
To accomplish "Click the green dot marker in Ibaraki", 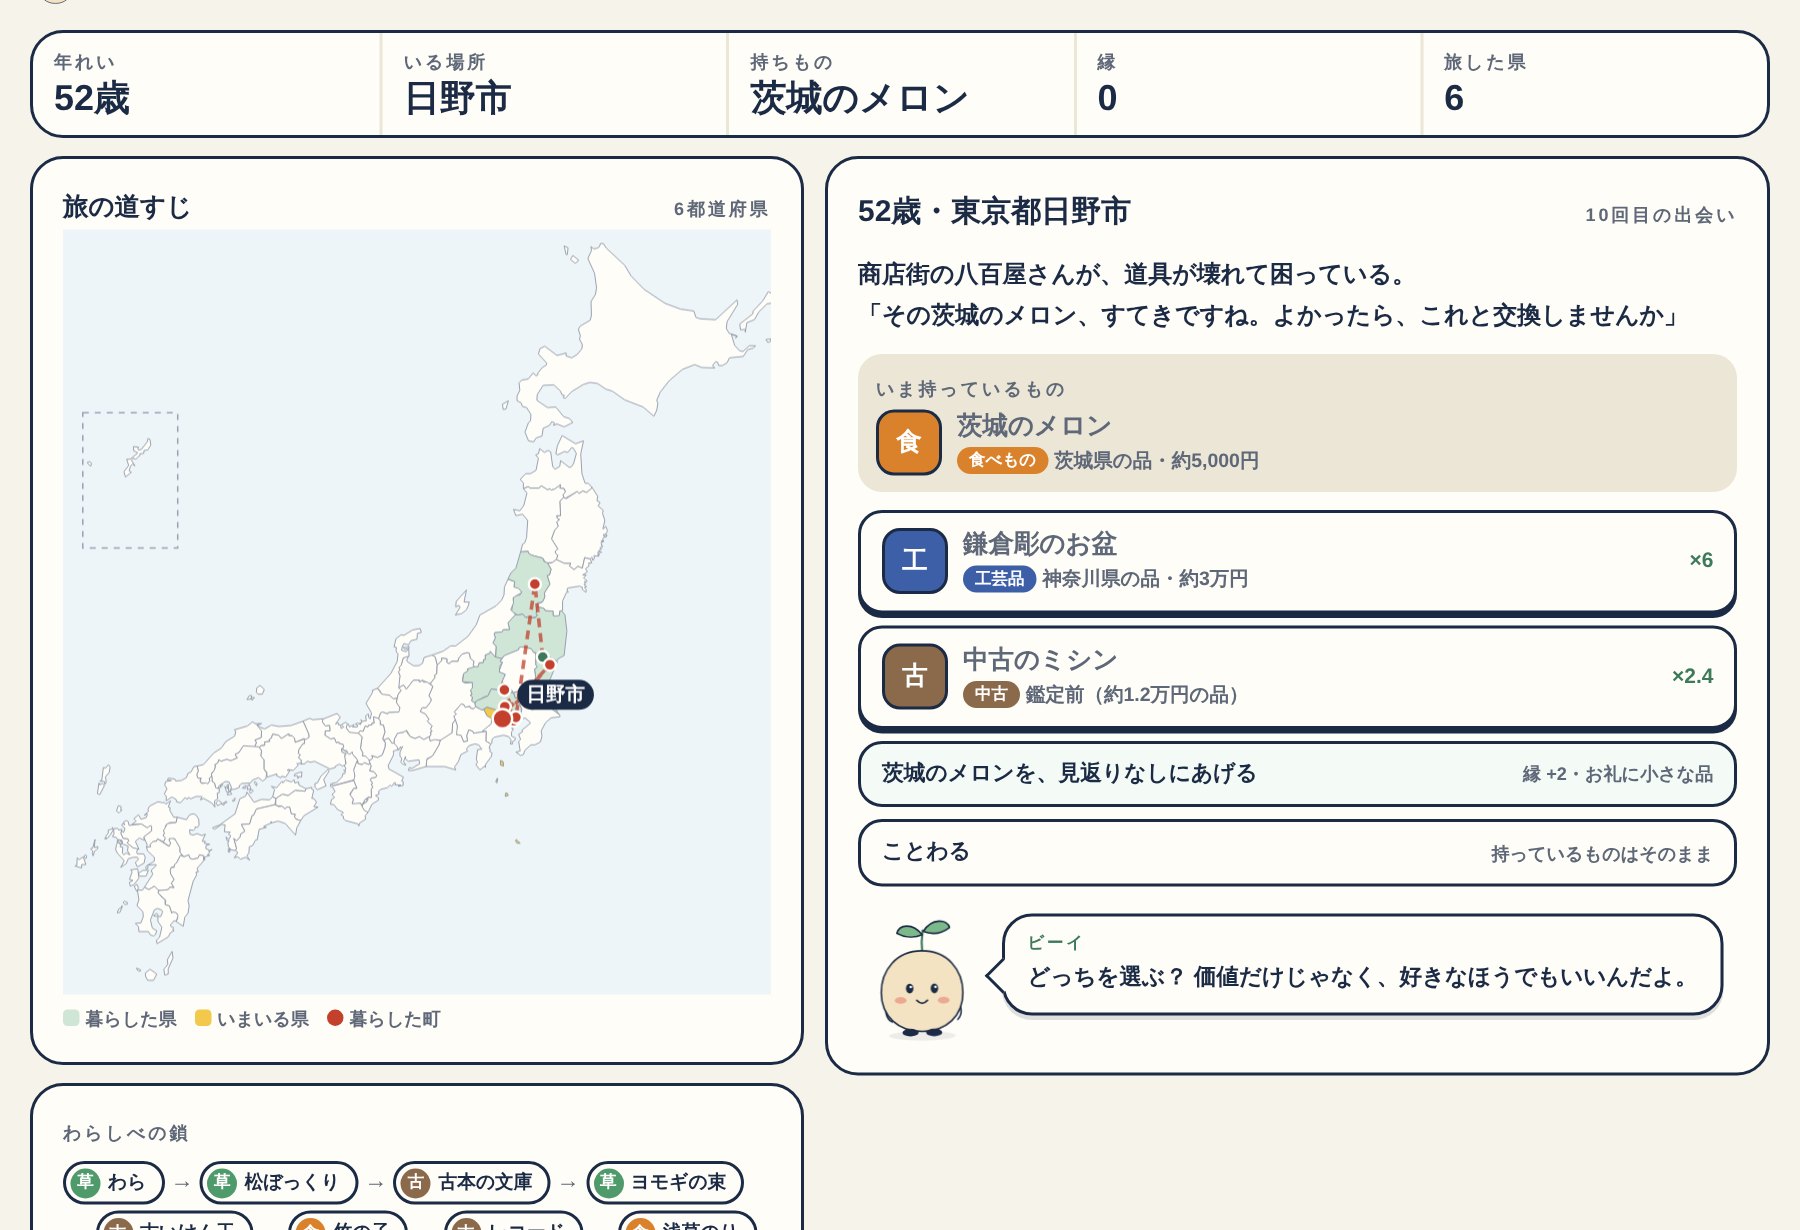I will (x=543, y=657).
